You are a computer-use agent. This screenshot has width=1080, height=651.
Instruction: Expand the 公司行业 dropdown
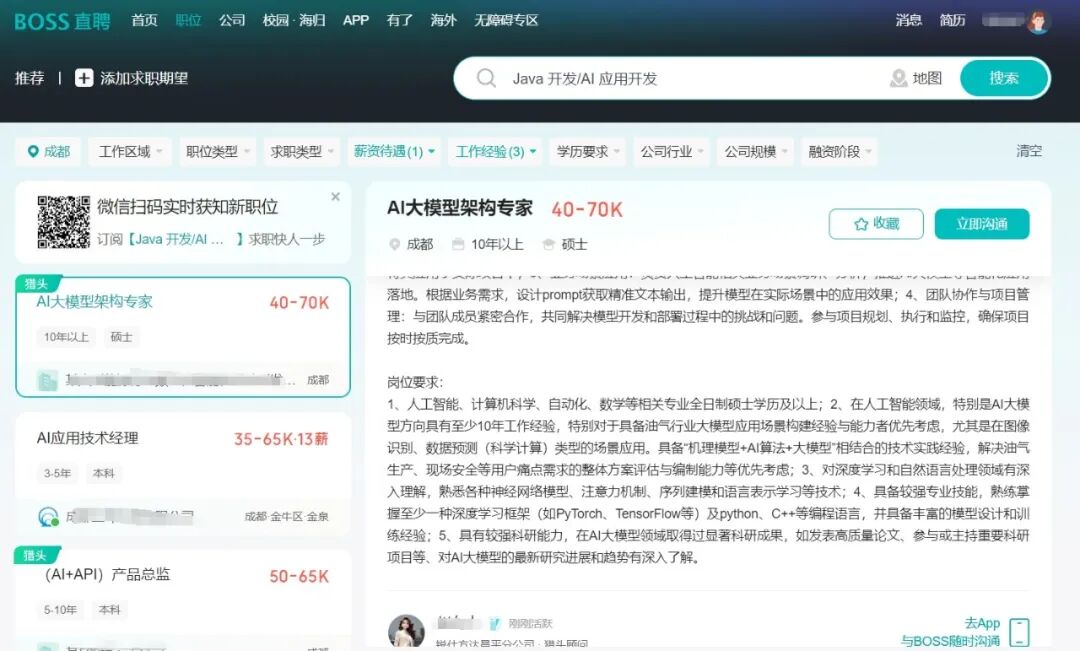pyautogui.click(x=672, y=152)
